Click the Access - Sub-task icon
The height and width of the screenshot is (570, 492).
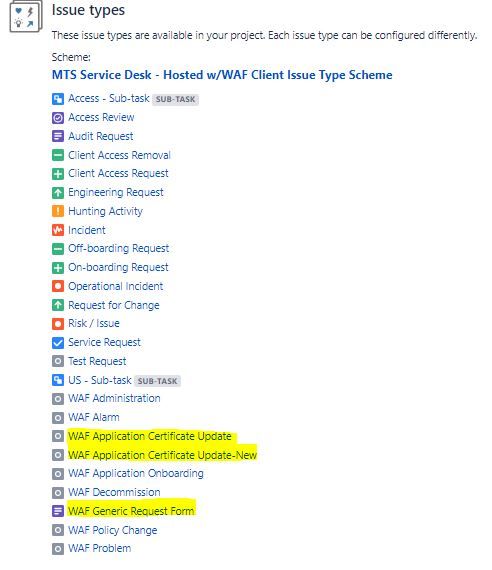pos(58,99)
